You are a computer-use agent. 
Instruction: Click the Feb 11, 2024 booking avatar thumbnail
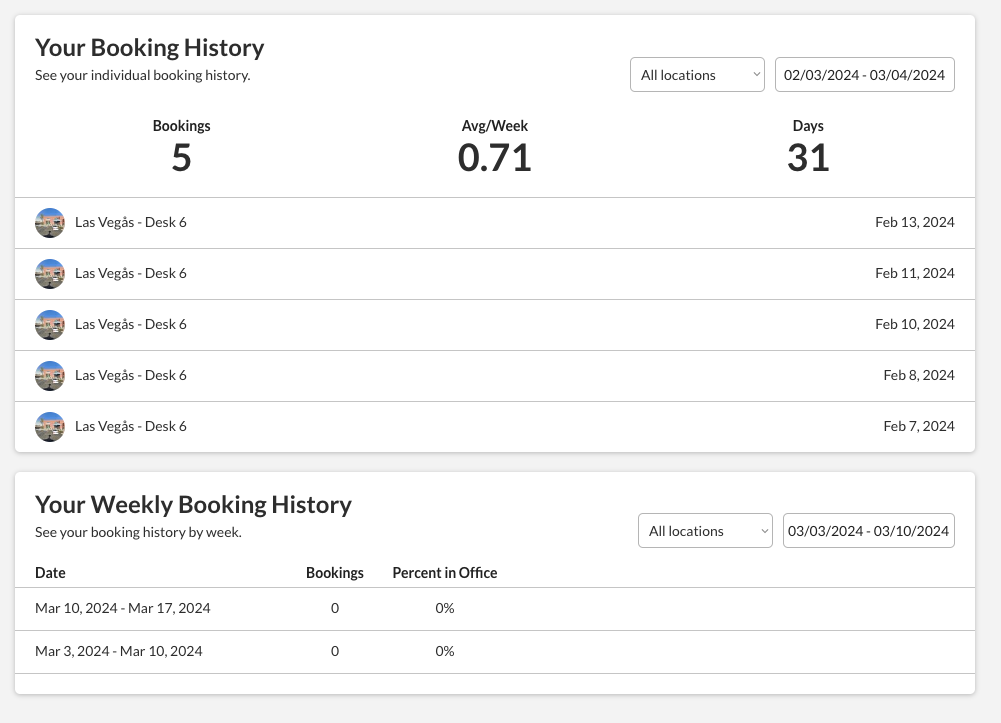pos(50,274)
